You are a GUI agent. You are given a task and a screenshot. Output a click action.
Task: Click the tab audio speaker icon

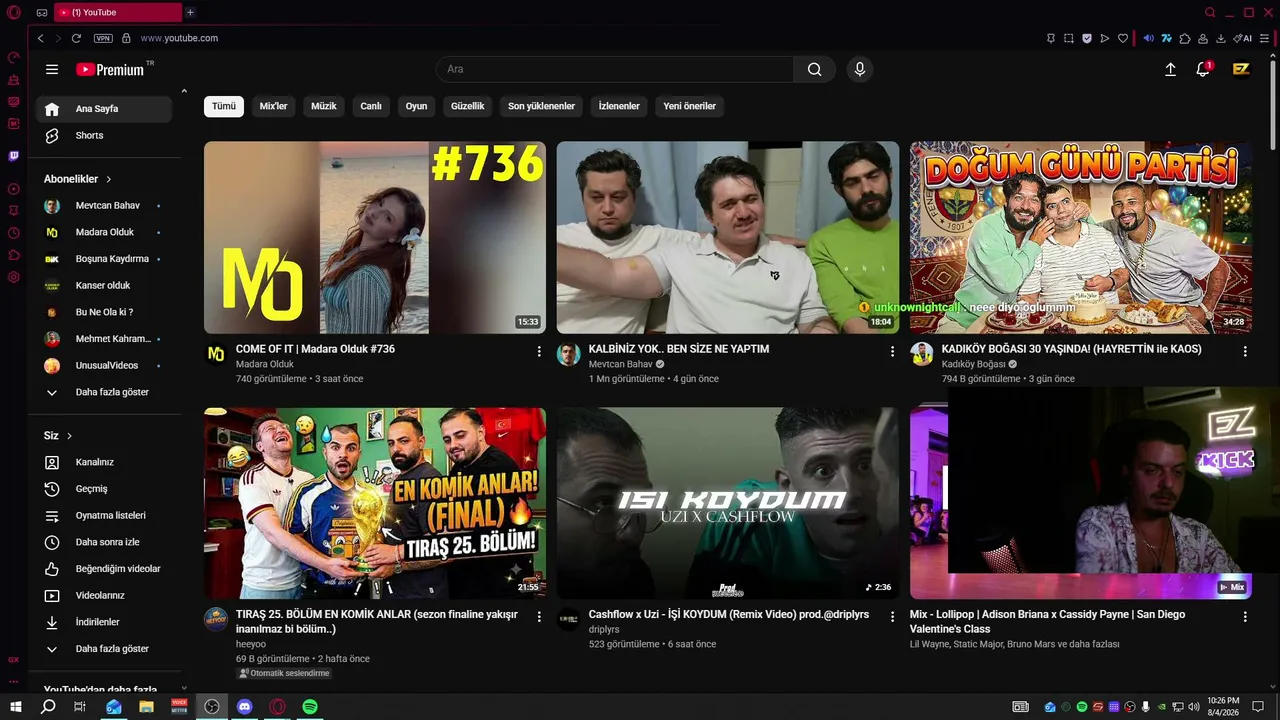click(x=1148, y=38)
